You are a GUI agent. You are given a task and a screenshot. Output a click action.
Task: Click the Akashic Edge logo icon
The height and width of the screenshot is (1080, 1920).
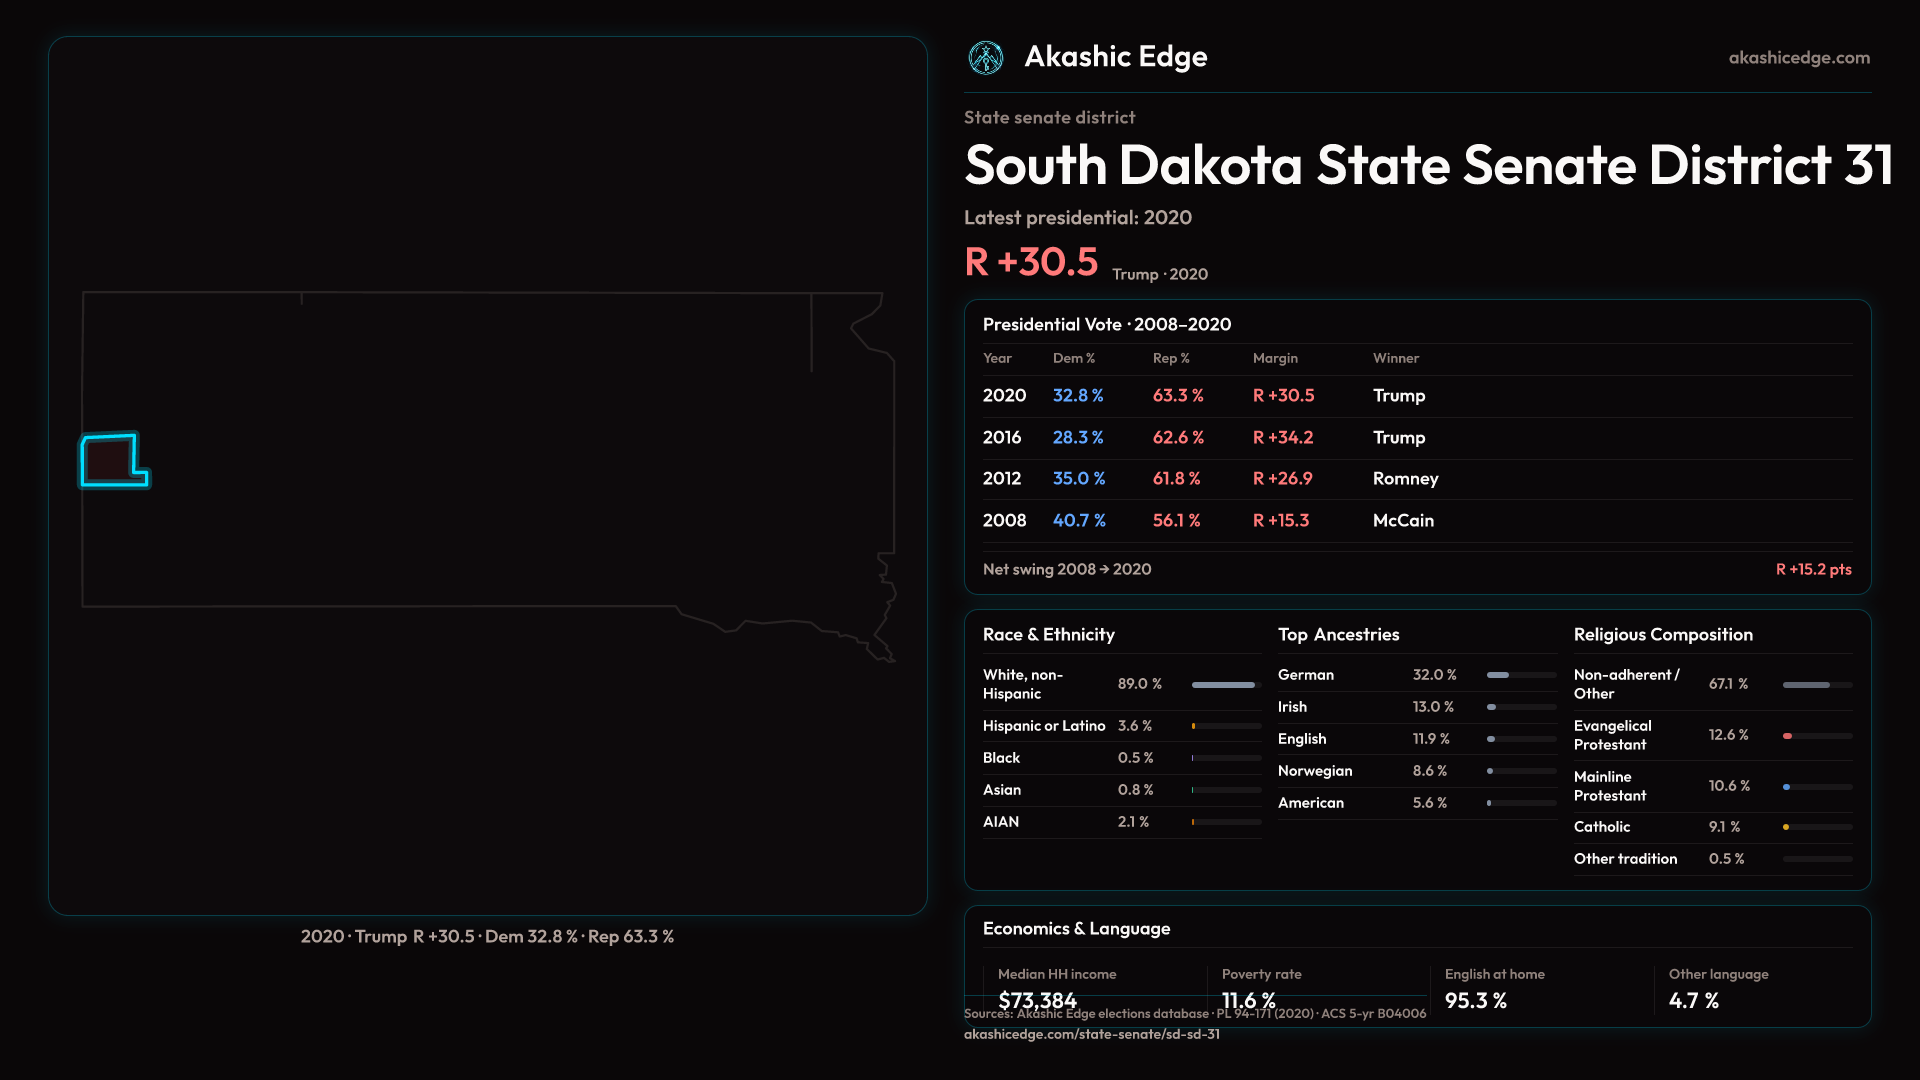985,58
